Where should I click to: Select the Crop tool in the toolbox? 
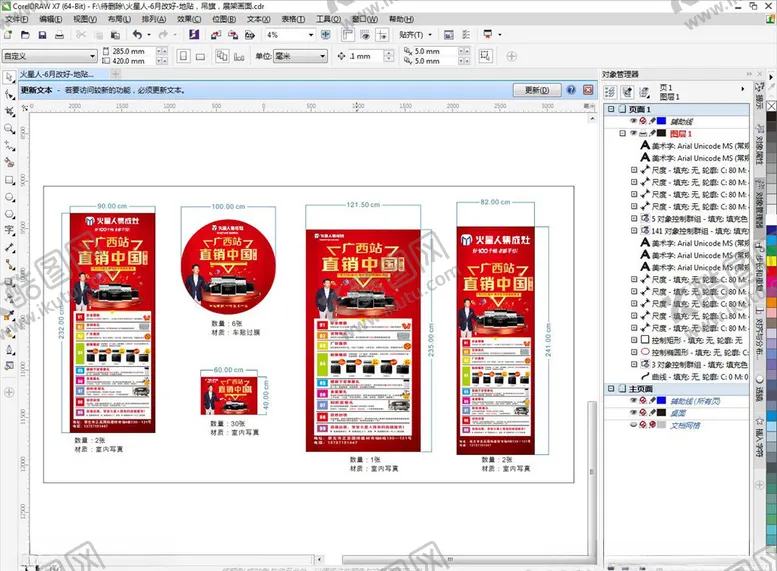coord(9,112)
